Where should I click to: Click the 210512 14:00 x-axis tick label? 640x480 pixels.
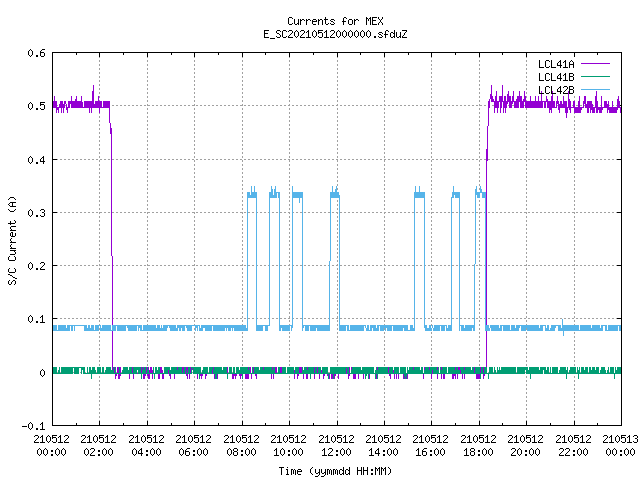(383, 446)
